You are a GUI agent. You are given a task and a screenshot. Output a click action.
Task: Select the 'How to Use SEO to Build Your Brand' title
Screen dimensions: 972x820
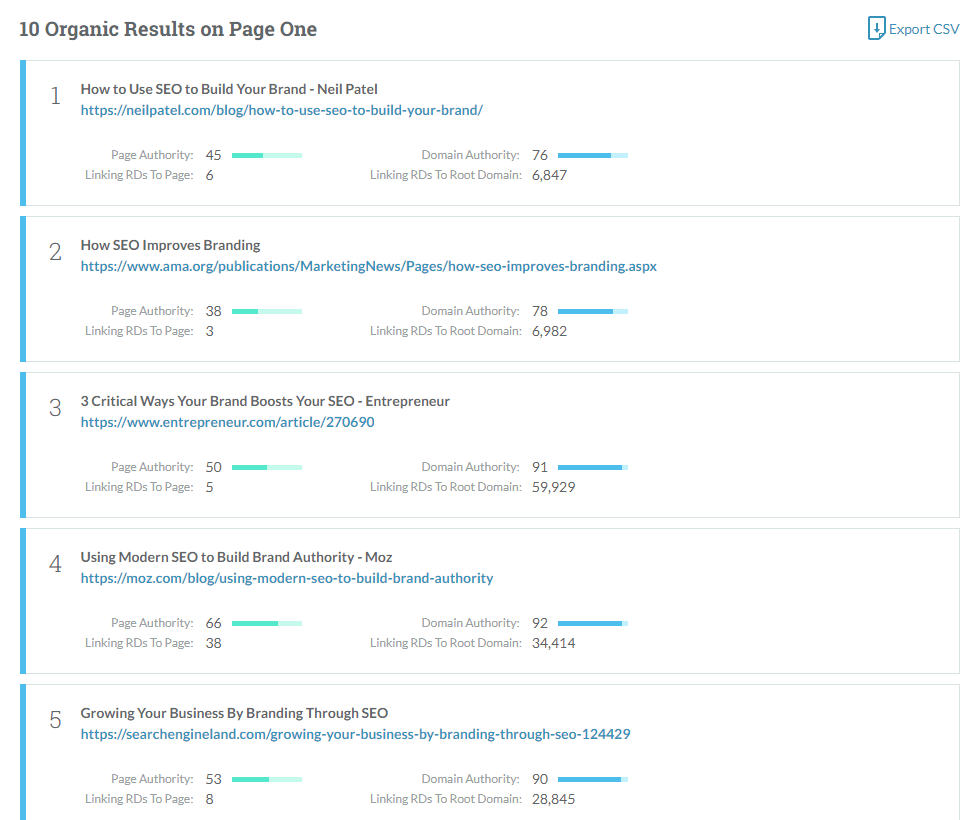[x=228, y=89]
